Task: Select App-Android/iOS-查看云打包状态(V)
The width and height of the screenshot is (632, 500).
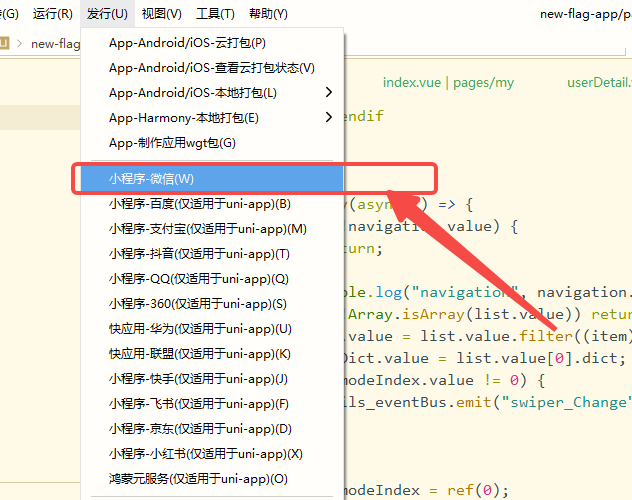Action: pos(212,68)
